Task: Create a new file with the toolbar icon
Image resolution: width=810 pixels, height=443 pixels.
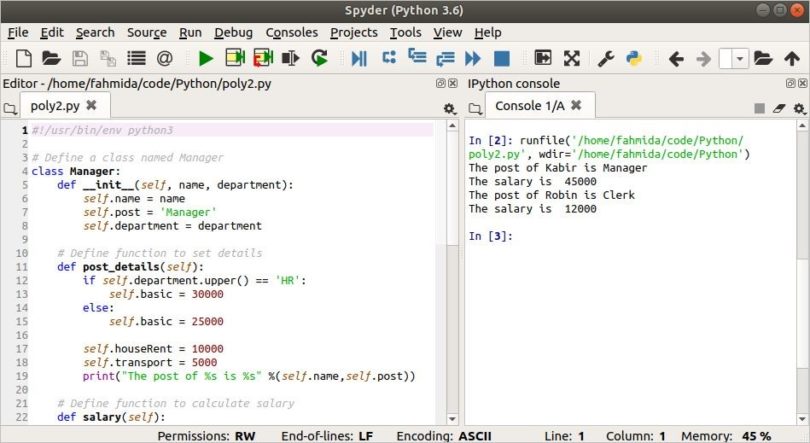Action: tap(24, 58)
